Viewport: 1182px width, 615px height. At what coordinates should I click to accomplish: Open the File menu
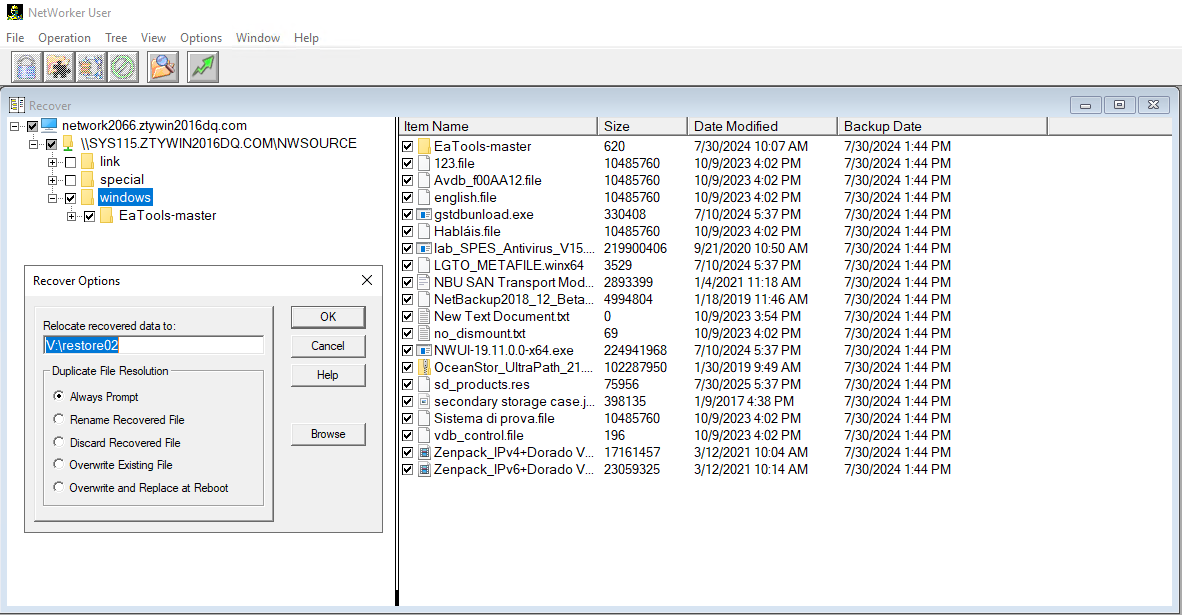click(x=15, y=38)
